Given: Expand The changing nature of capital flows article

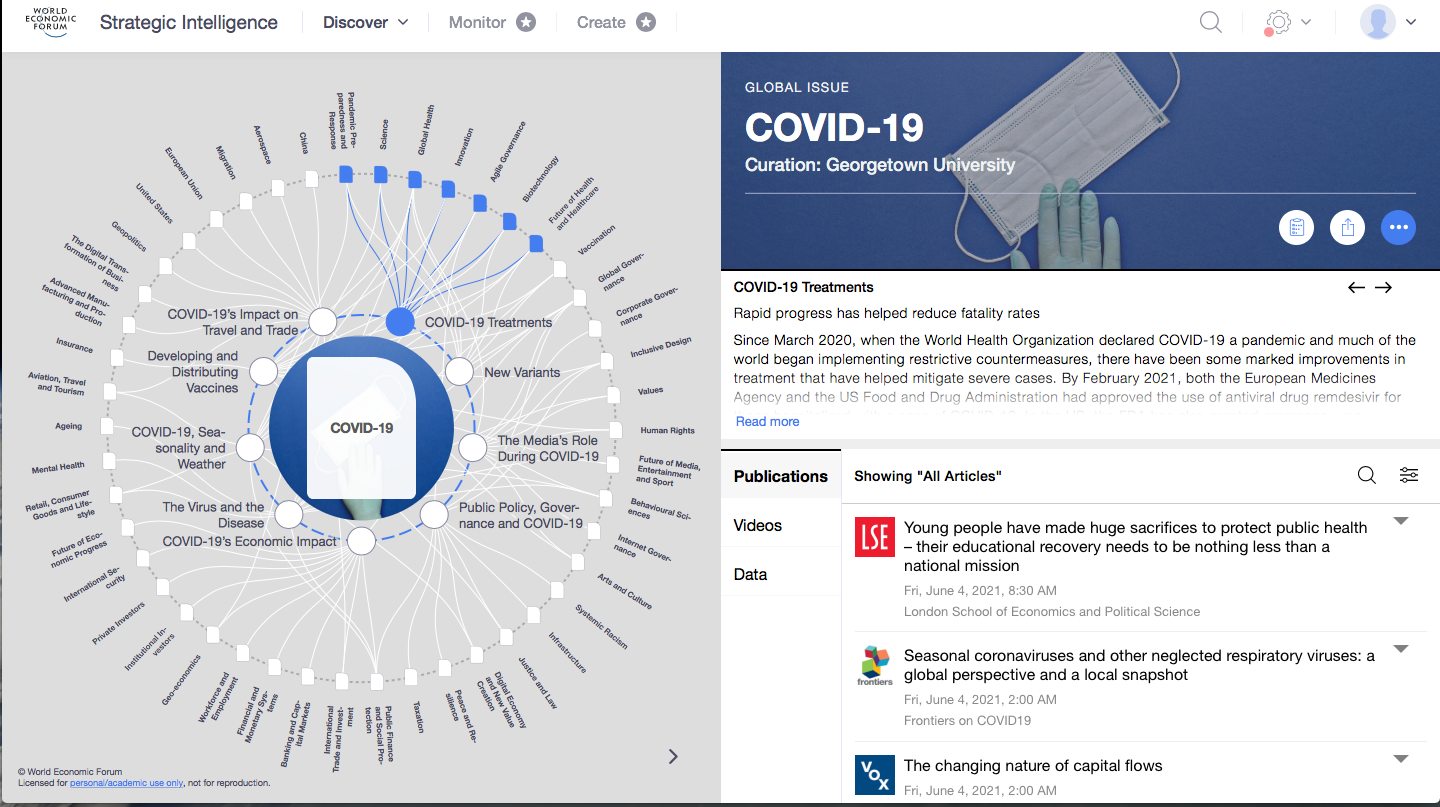Looking at the screenshot, I should click(1401, 759).
